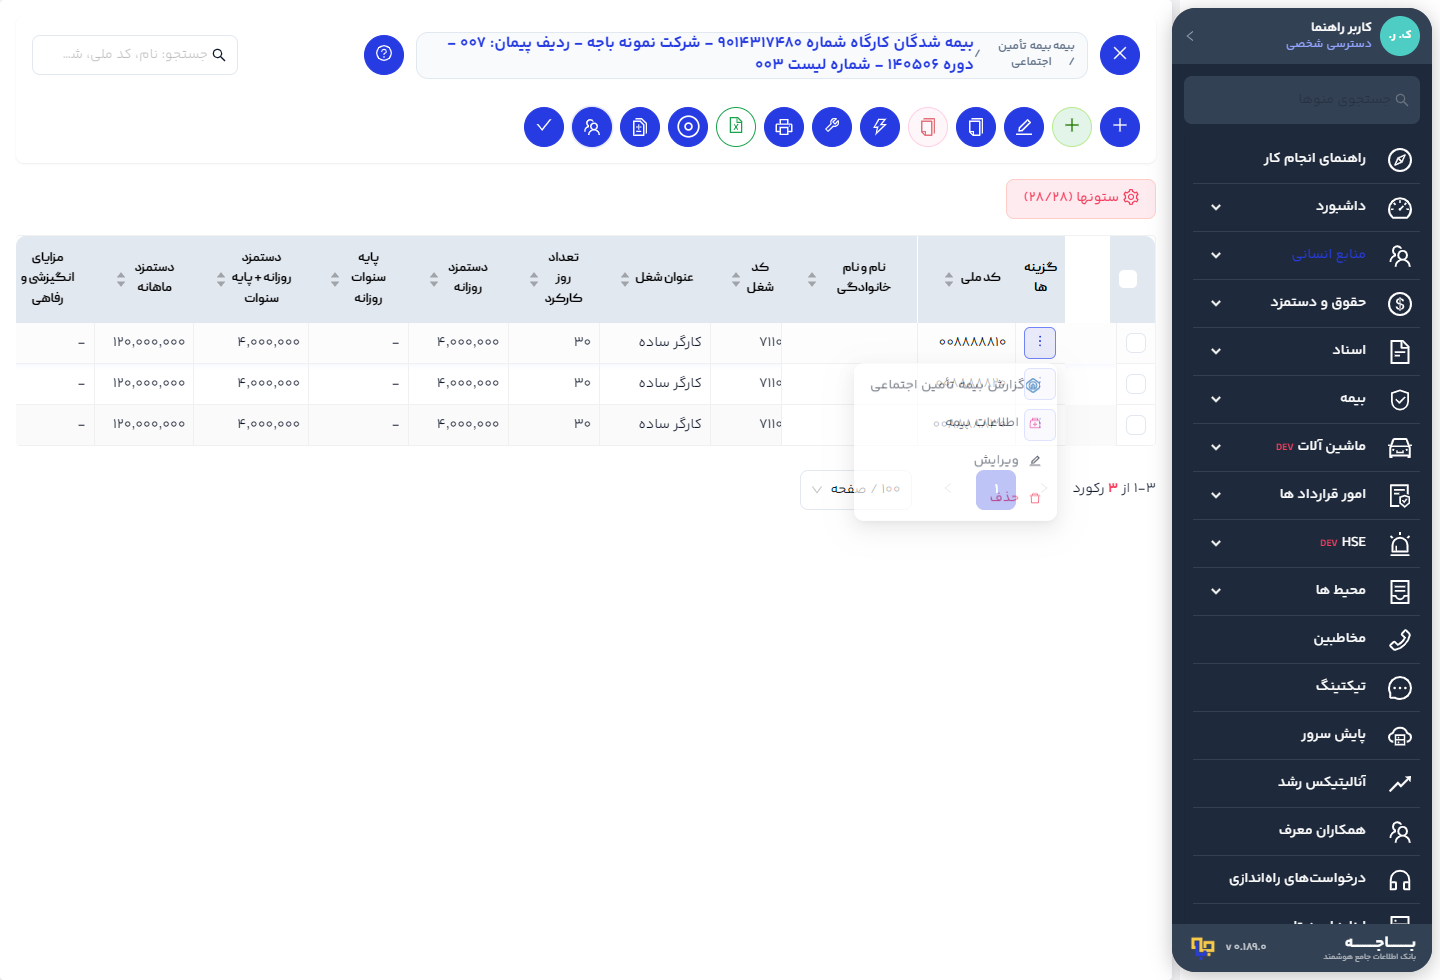
Task: Open the ۱۰۰ / صفحه page-size dropdown
Action: [856, 489]
